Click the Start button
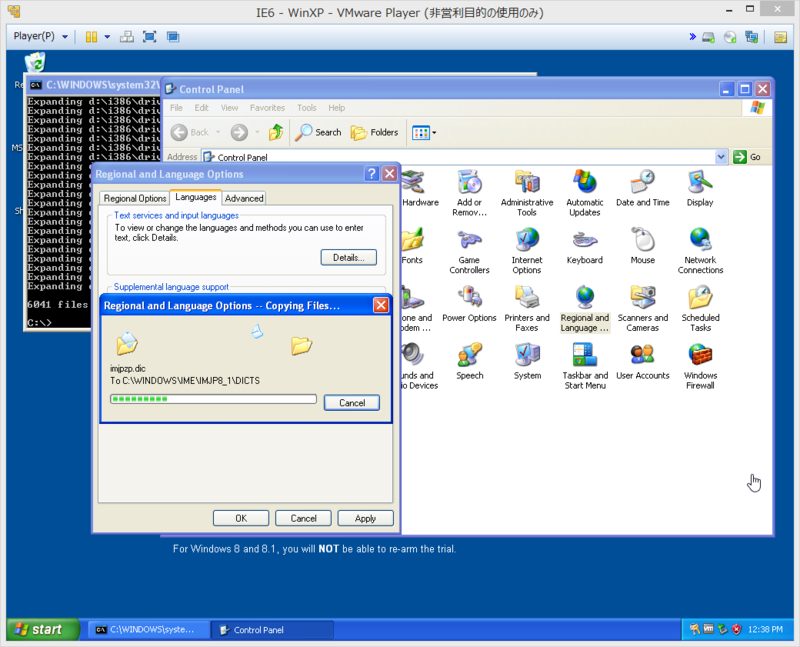The image size is (800, 647). pos(43,629)
